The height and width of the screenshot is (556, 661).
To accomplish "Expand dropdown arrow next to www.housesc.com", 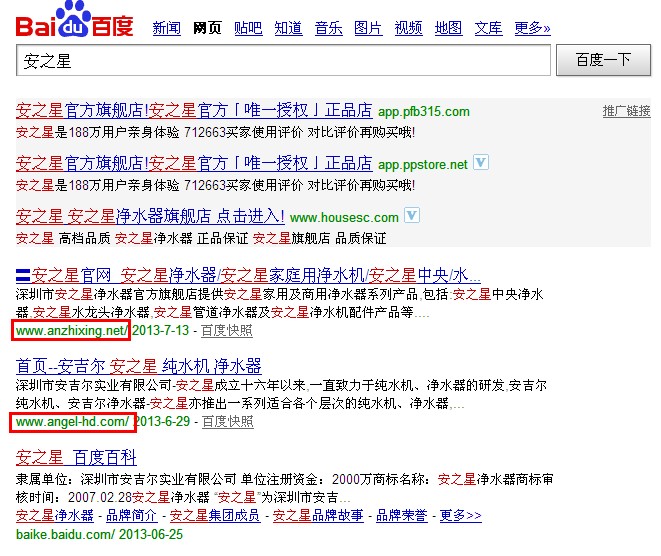I will click(411, 215).
